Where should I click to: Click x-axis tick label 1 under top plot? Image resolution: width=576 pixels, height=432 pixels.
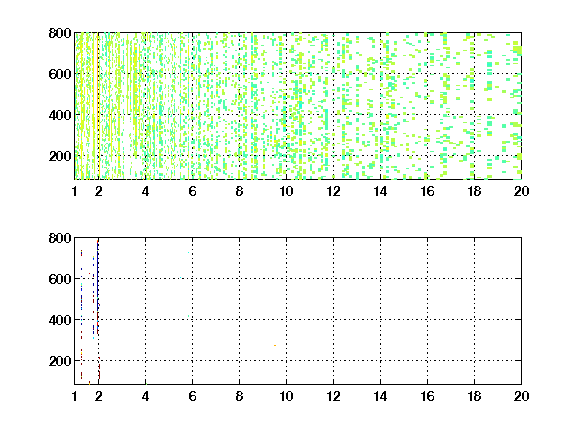coord(75,191)
